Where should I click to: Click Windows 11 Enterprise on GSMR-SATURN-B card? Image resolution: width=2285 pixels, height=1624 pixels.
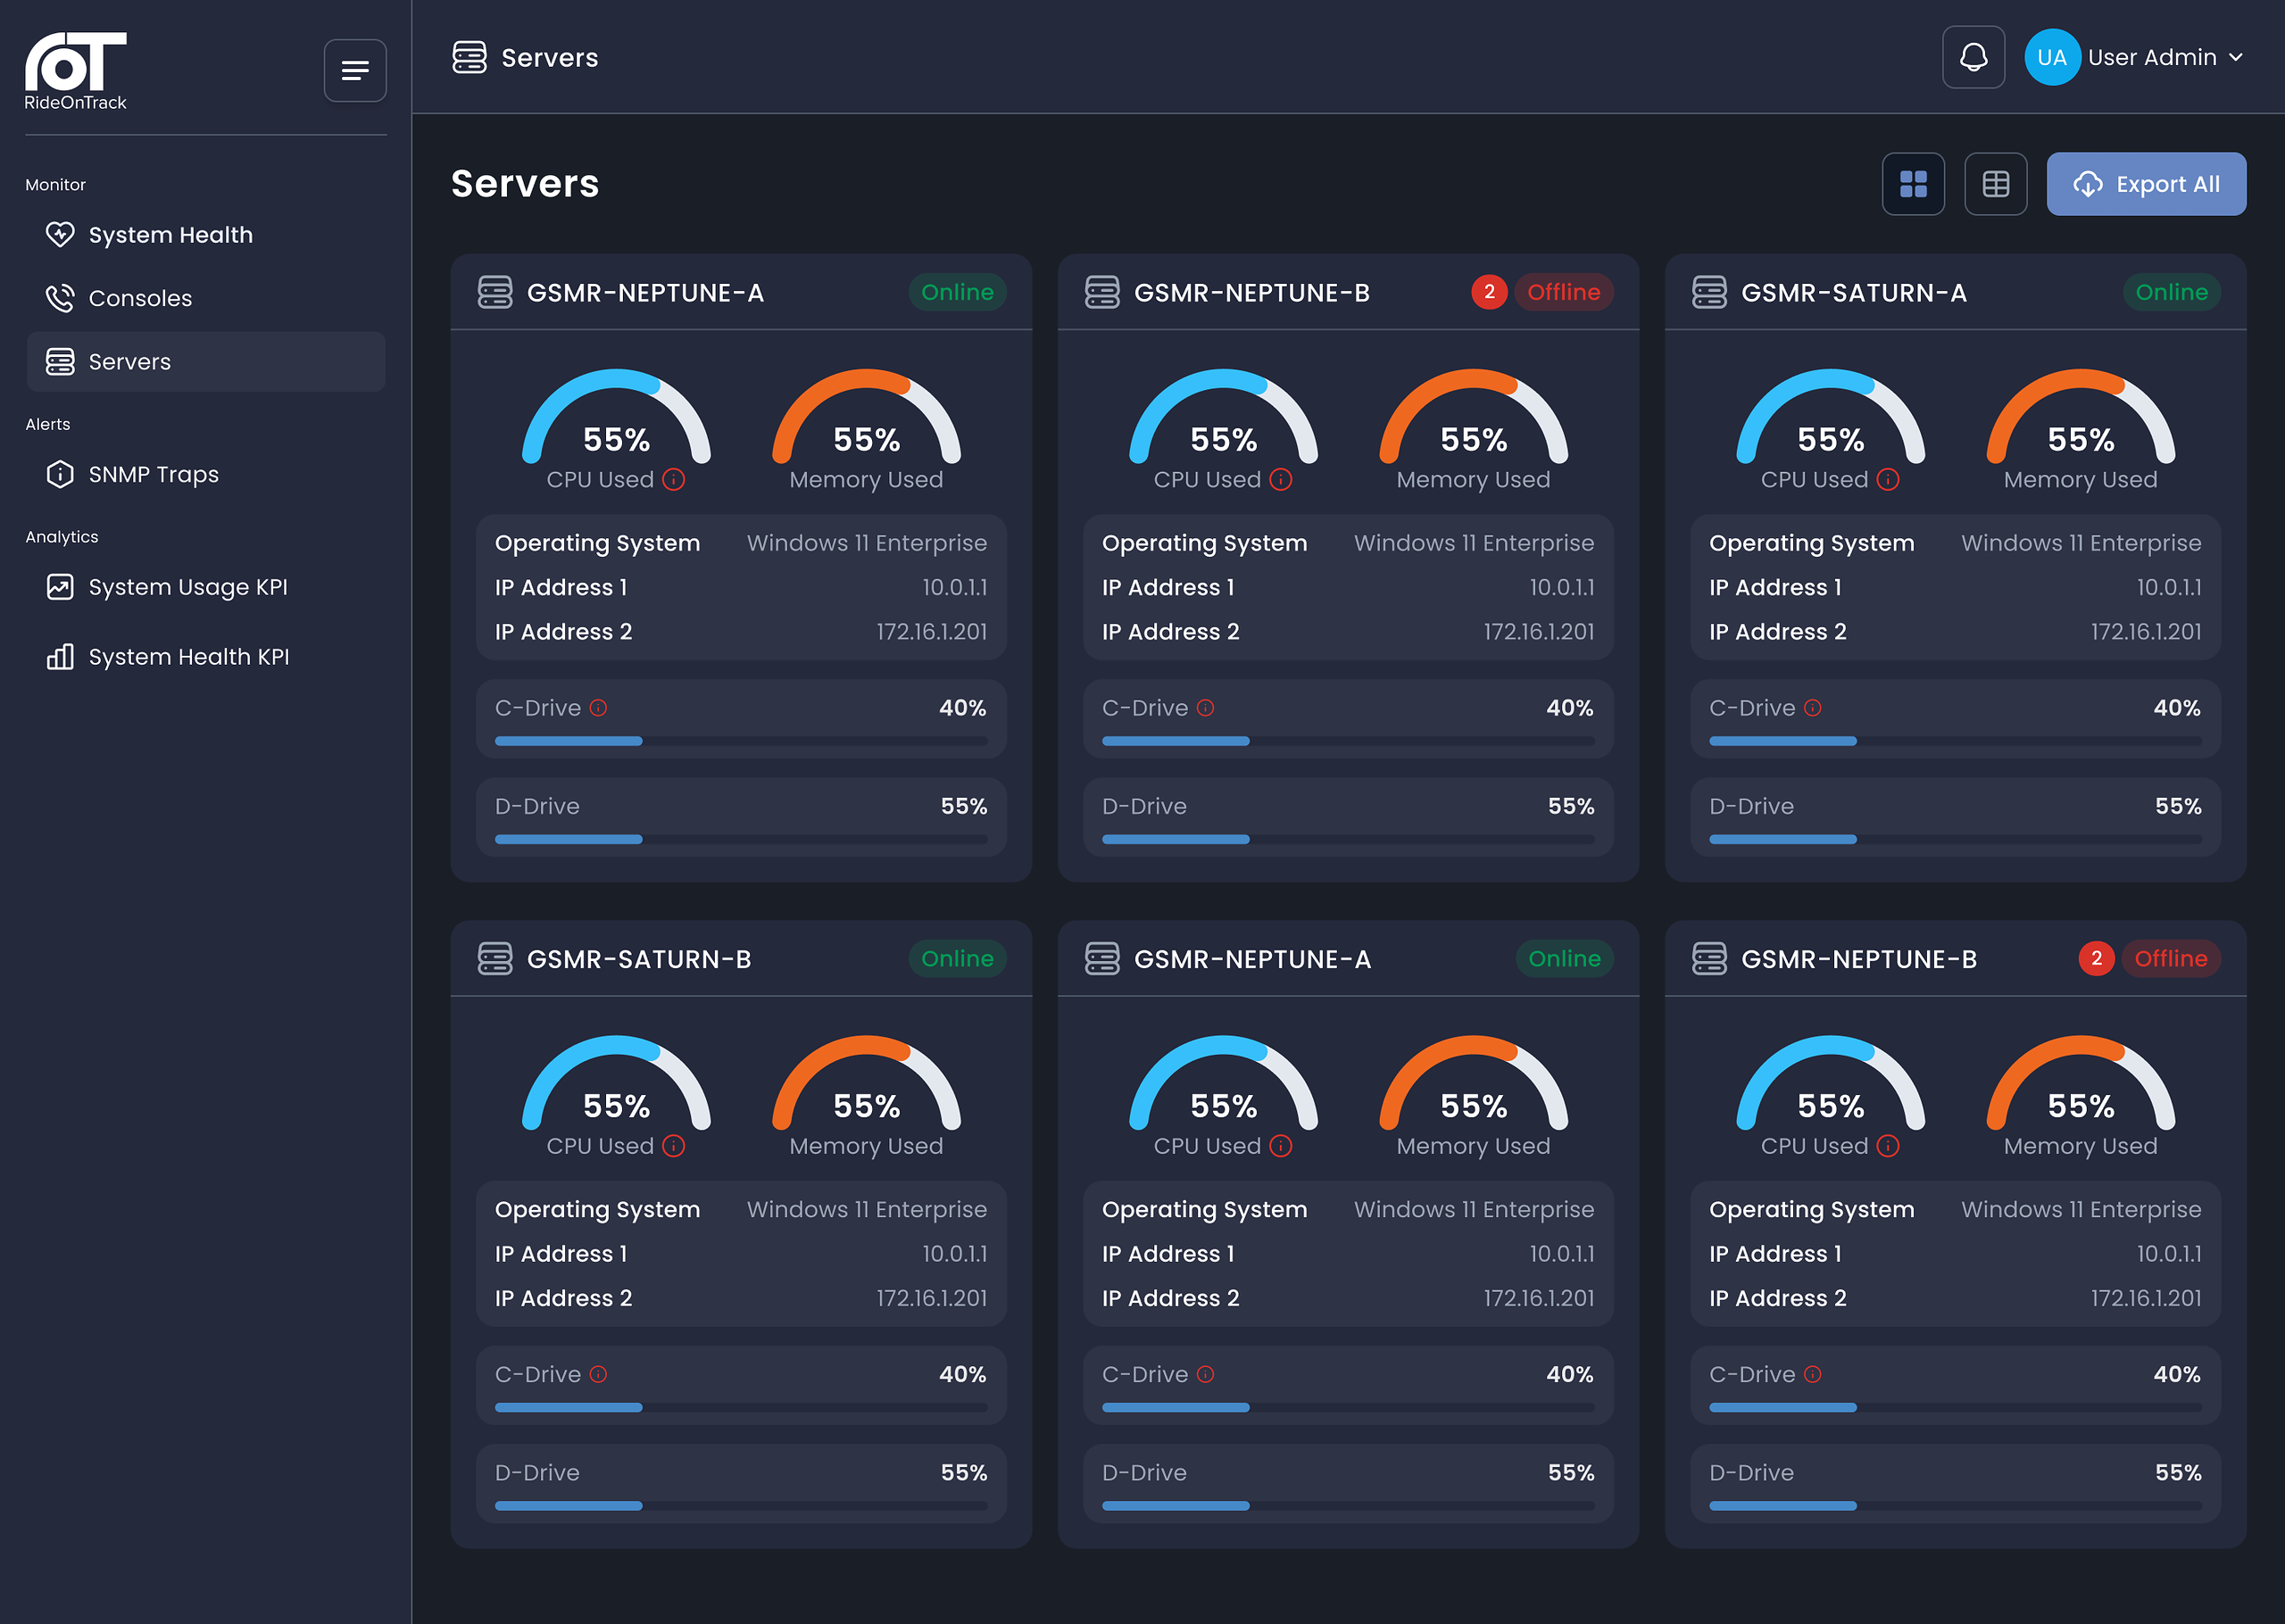(866, 1209)
